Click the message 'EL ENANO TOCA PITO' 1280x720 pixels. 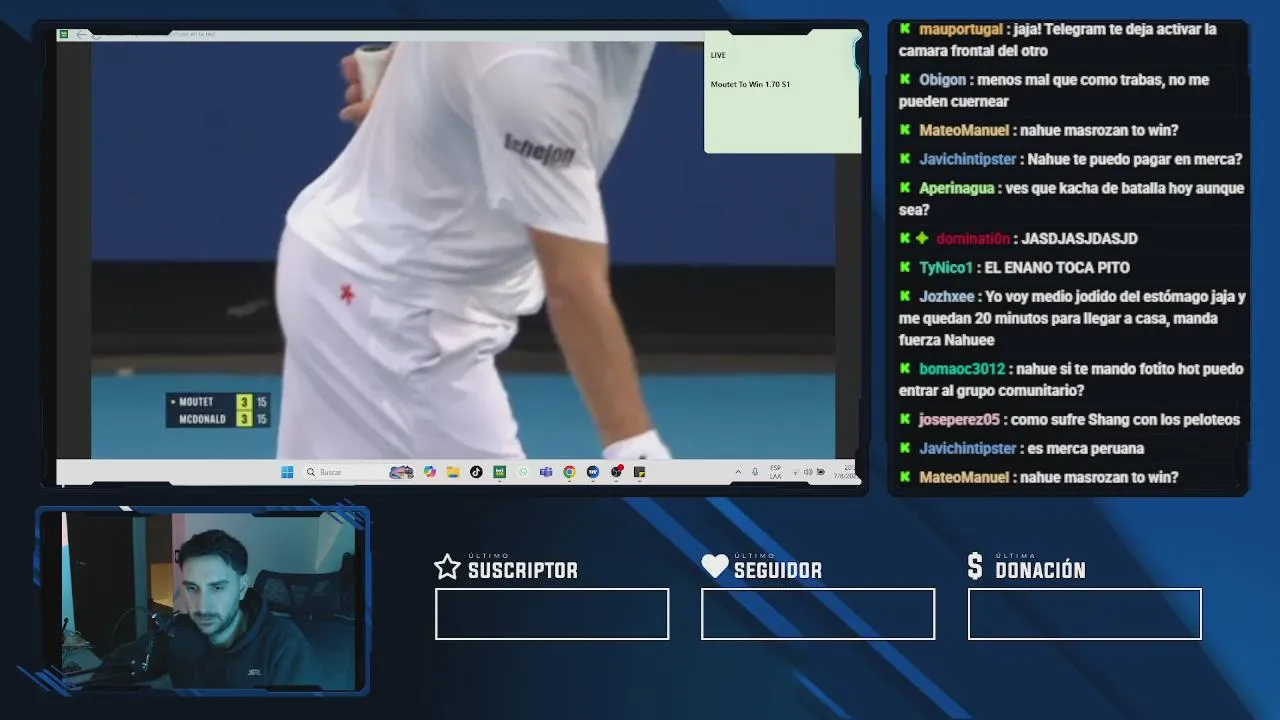1057,267
